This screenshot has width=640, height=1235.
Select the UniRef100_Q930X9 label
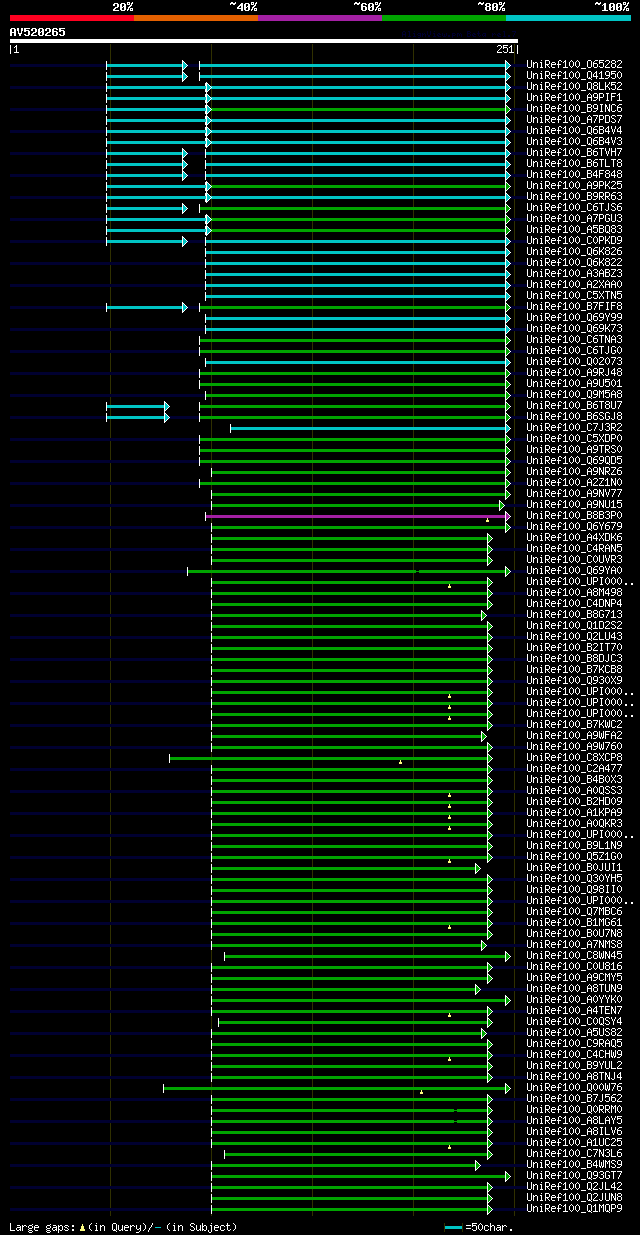(574, 680)
